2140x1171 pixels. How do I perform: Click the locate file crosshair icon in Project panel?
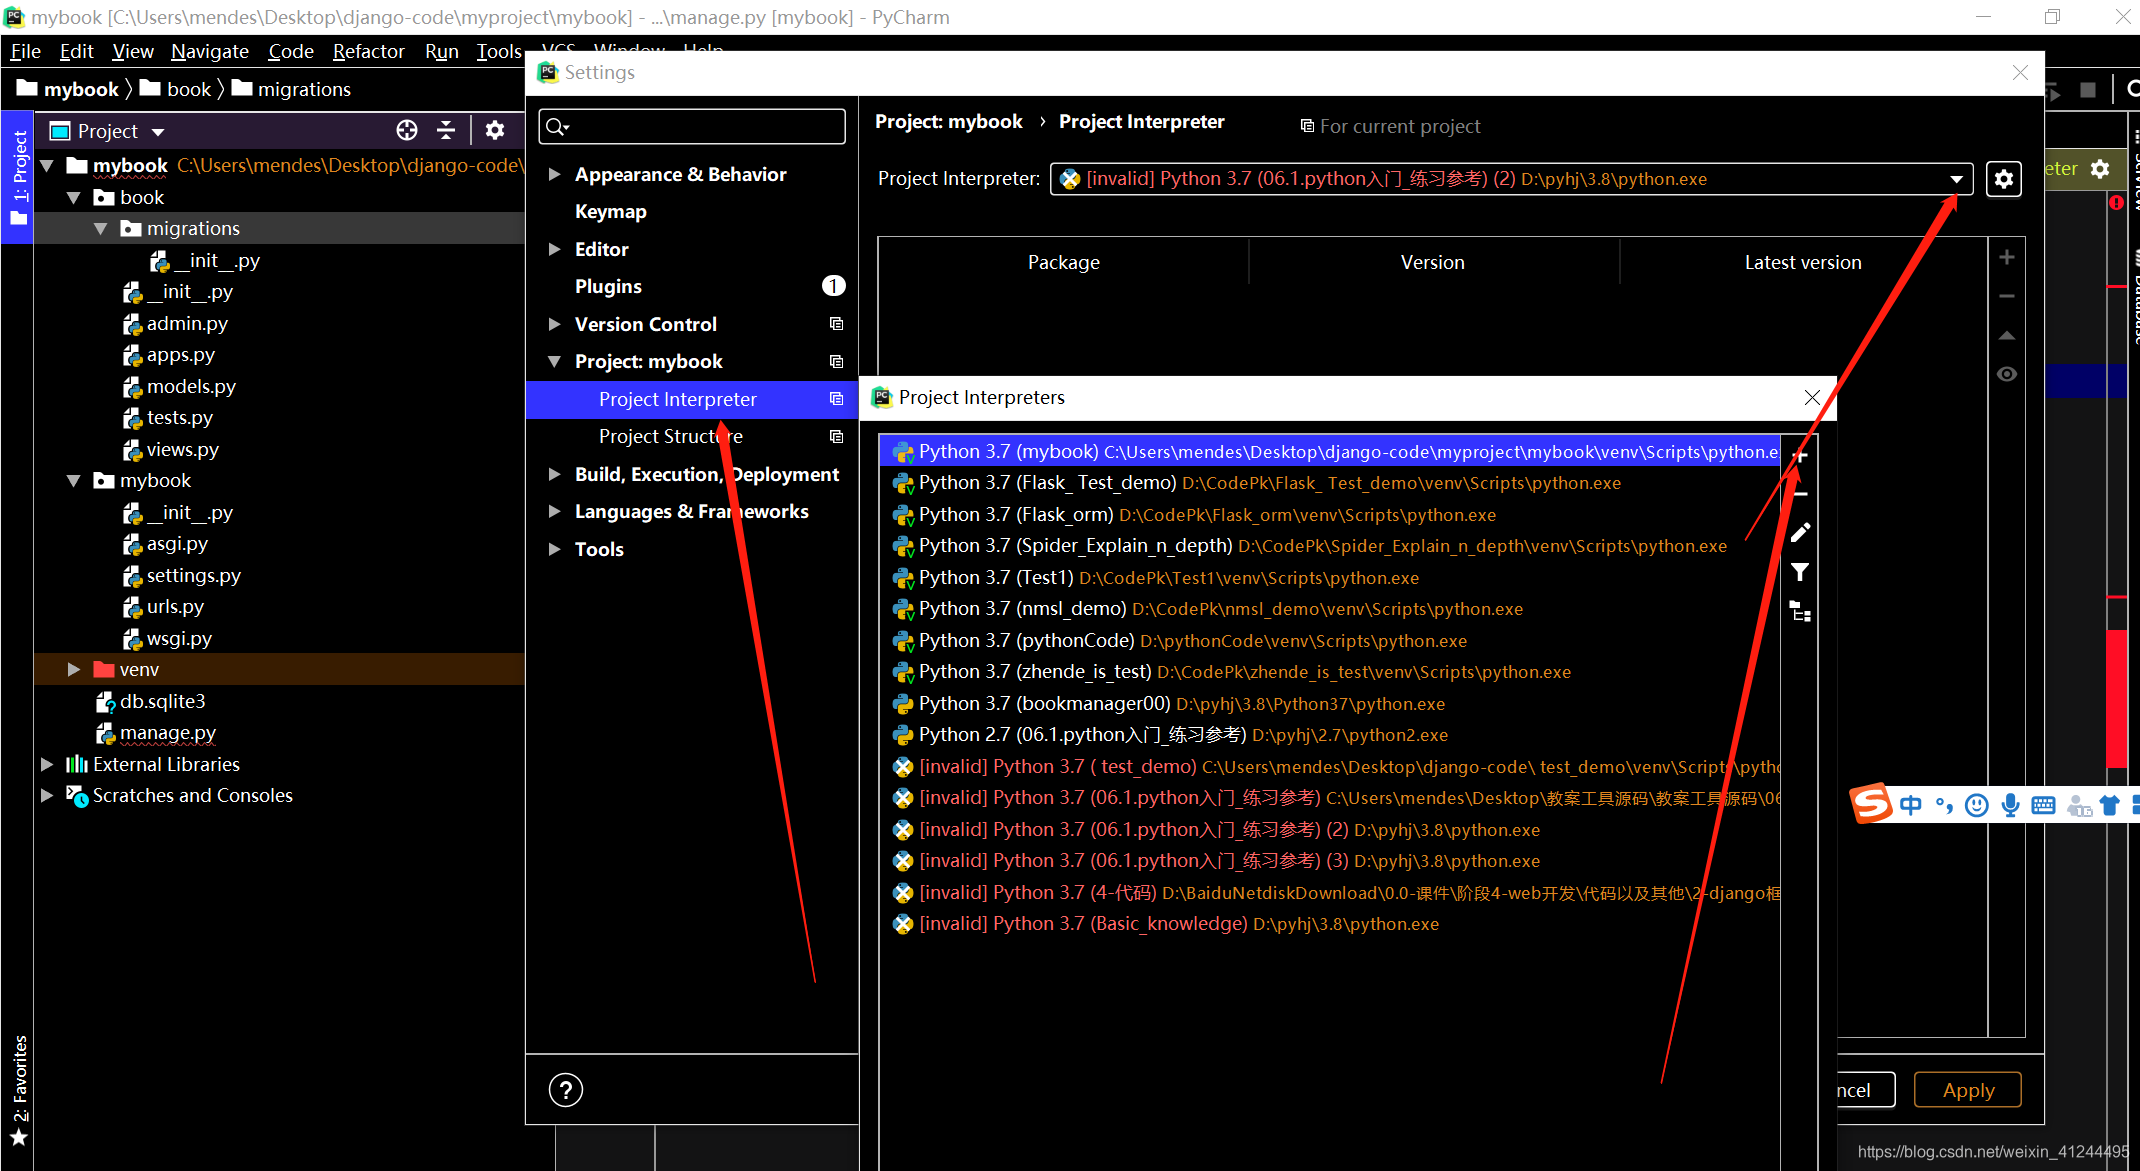406,130
